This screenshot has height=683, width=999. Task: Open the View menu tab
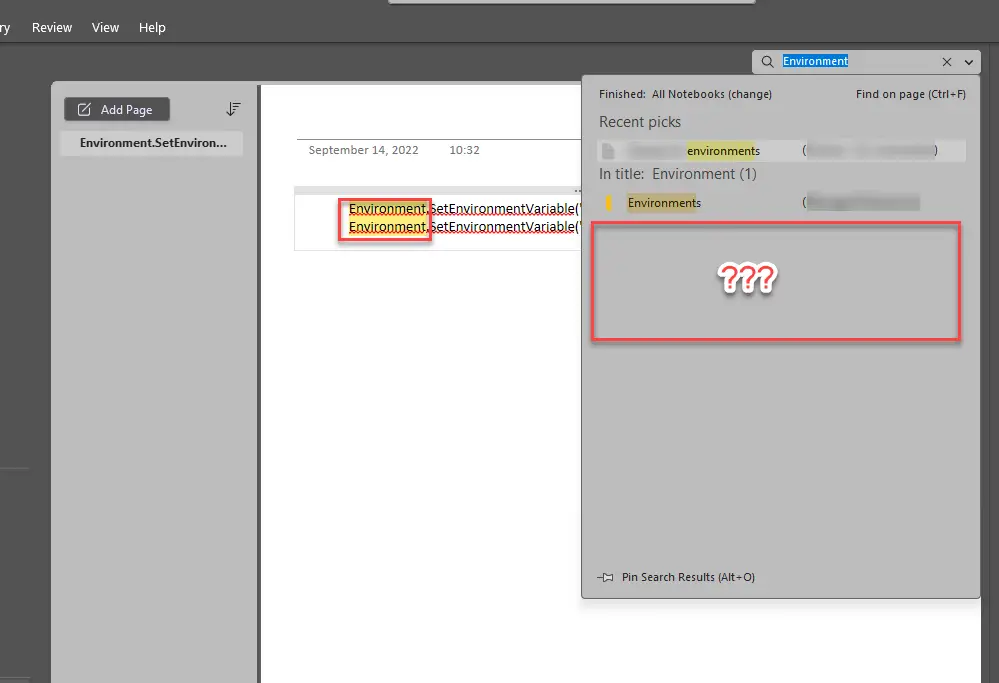(x=105, y=28)
